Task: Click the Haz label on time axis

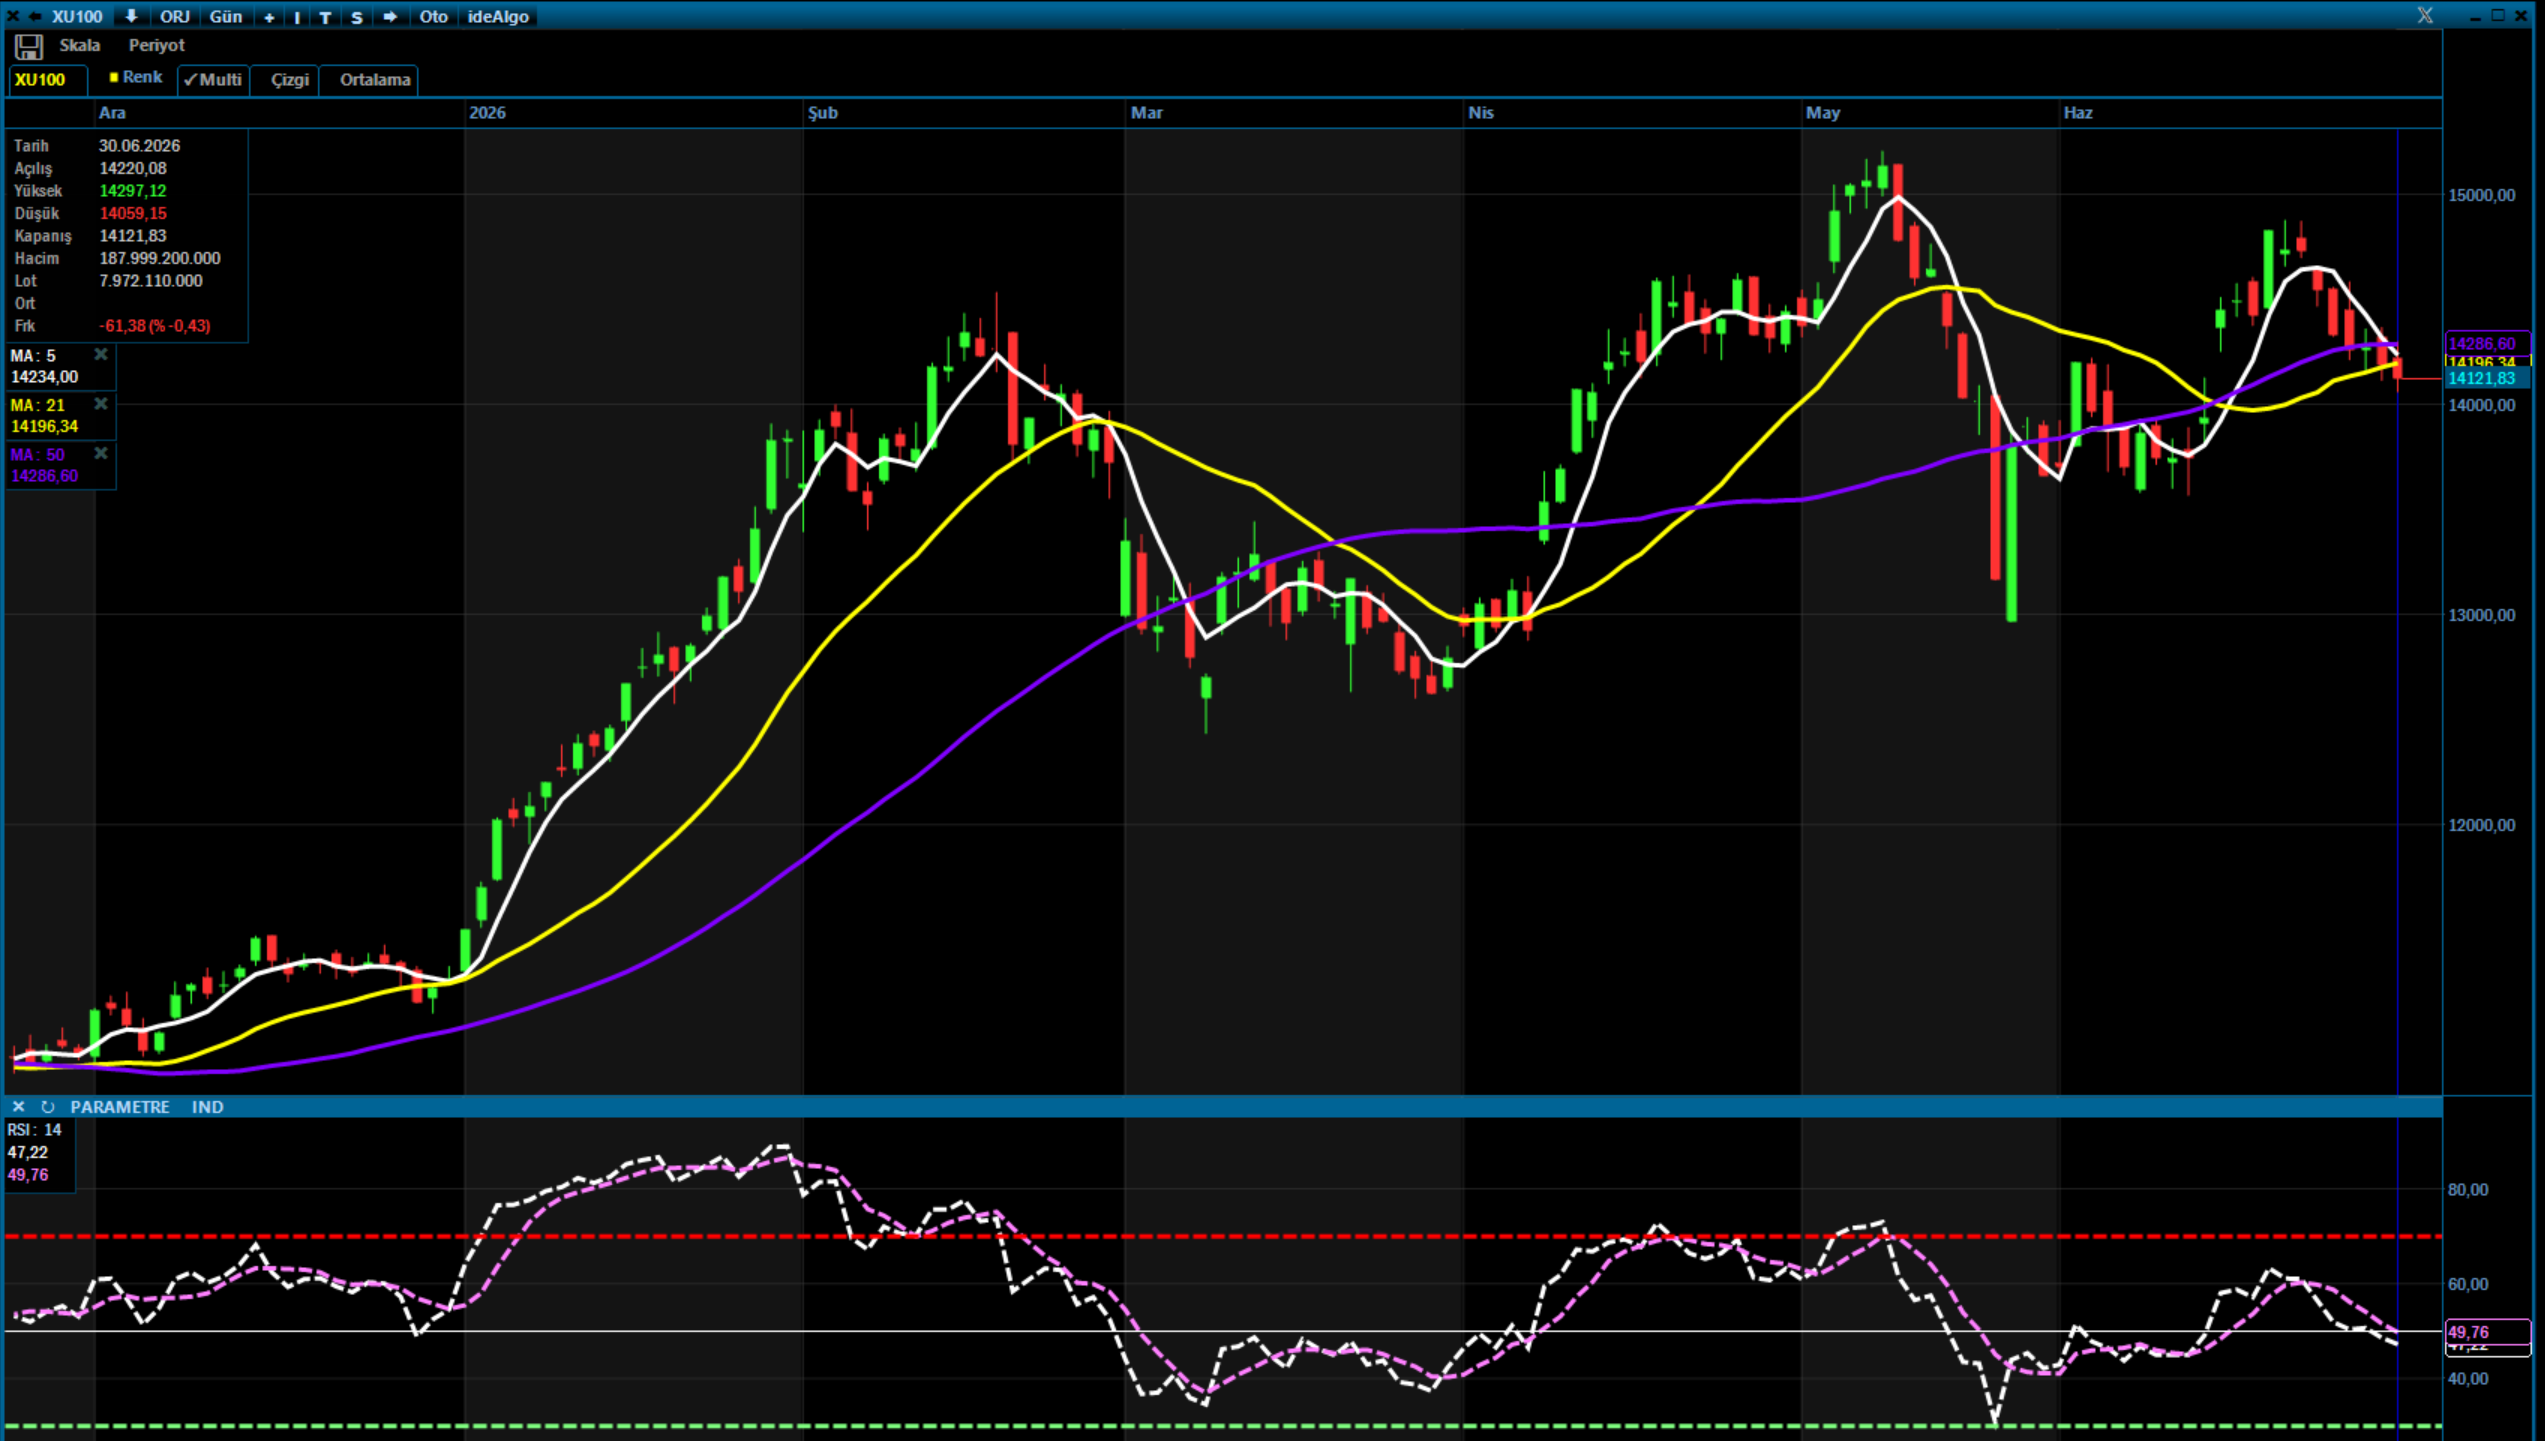Action: (x=2078, y=113)
